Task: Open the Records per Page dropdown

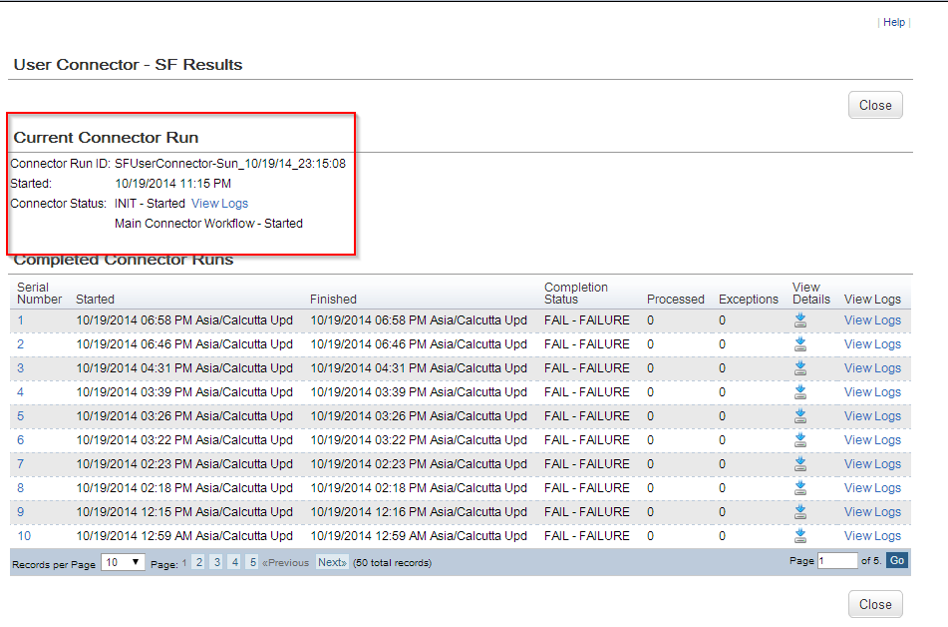Action: coord(123,562)
